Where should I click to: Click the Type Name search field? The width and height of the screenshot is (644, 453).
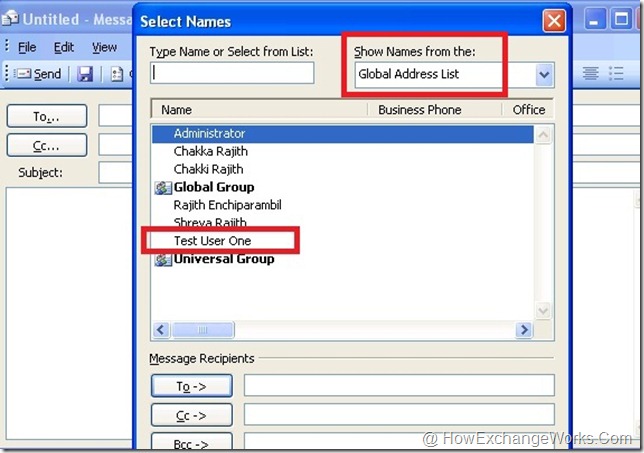[x=232, y=73]
